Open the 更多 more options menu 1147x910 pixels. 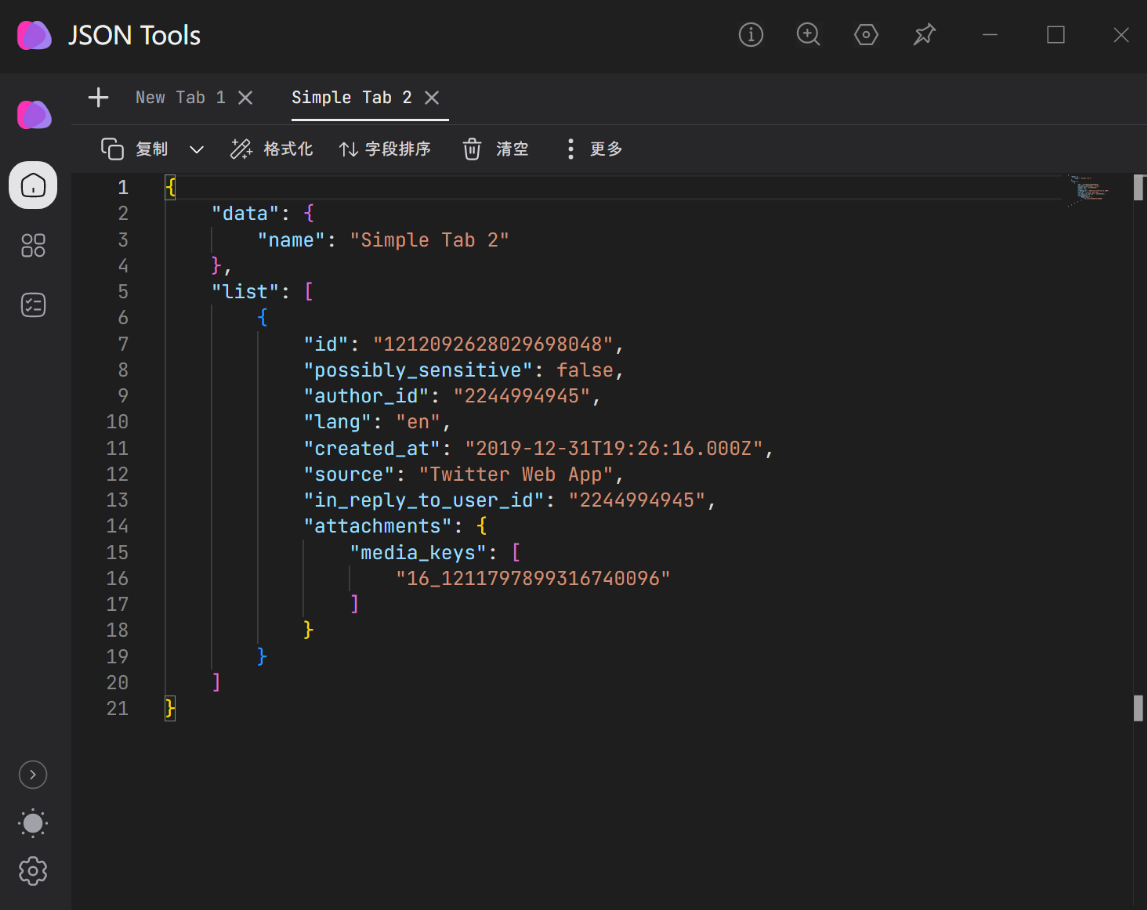click(593, 149)
